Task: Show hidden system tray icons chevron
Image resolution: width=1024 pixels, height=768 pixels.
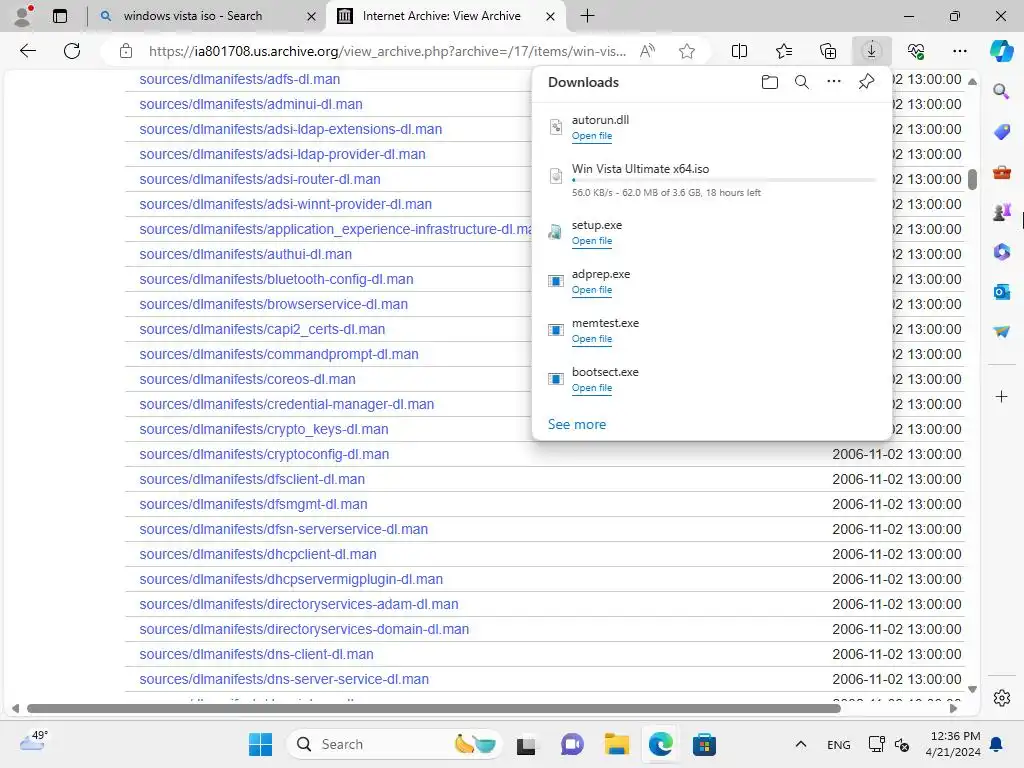Action: click(801, 744)
